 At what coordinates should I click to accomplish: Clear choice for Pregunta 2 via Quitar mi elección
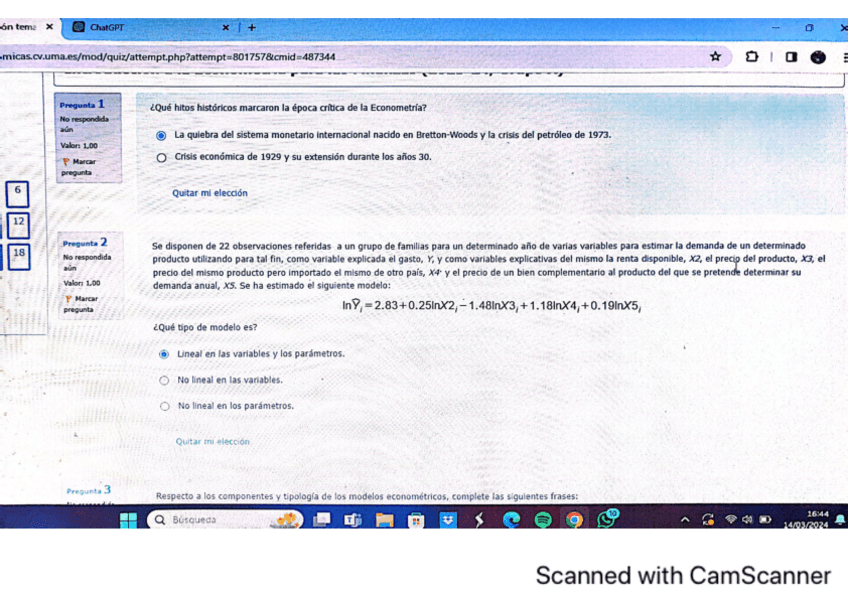213,441
